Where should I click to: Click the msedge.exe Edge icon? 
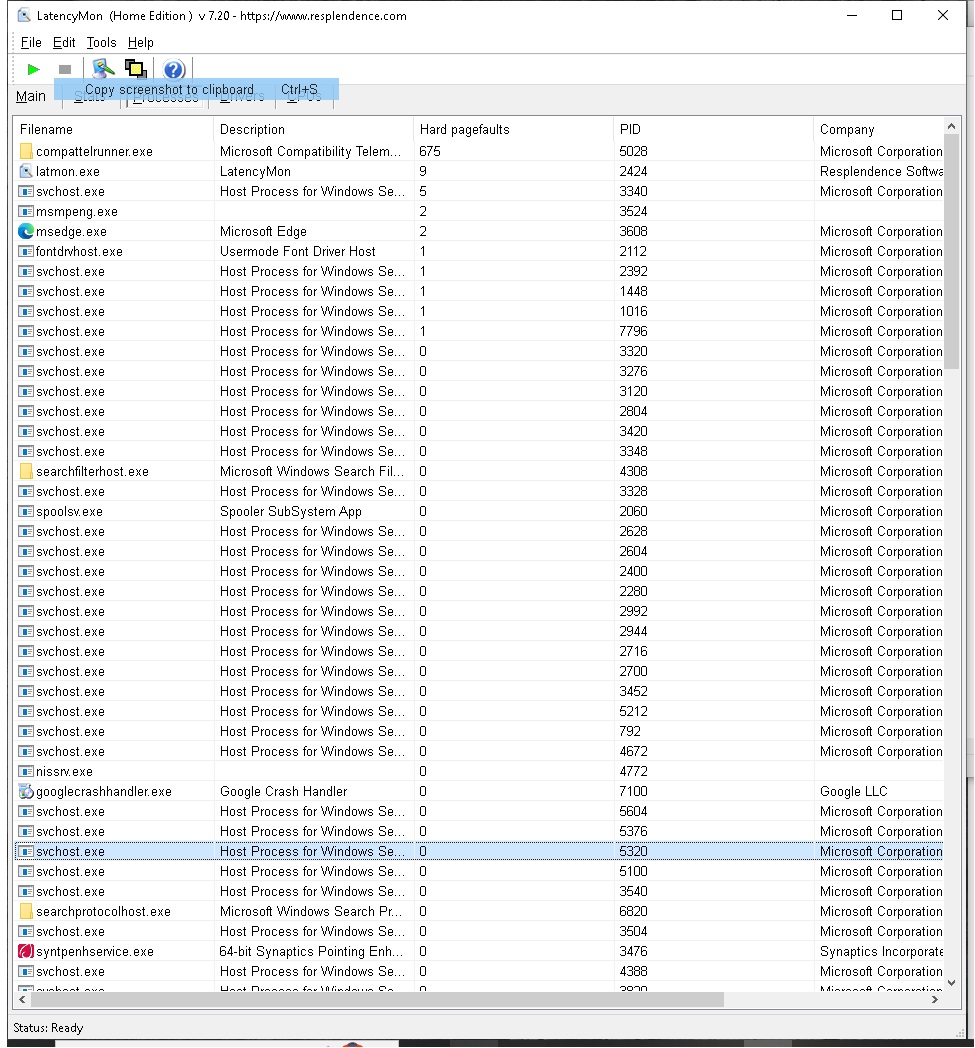pos(26,231)
